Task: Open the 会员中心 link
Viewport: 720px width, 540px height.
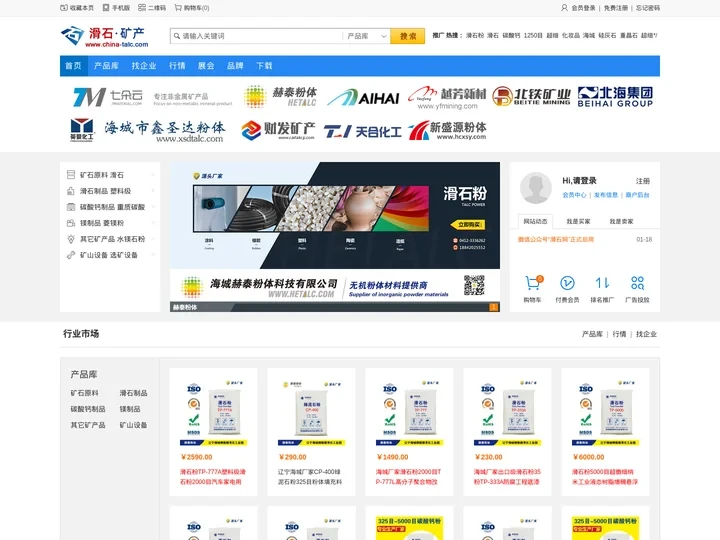Action: [574, 195]
